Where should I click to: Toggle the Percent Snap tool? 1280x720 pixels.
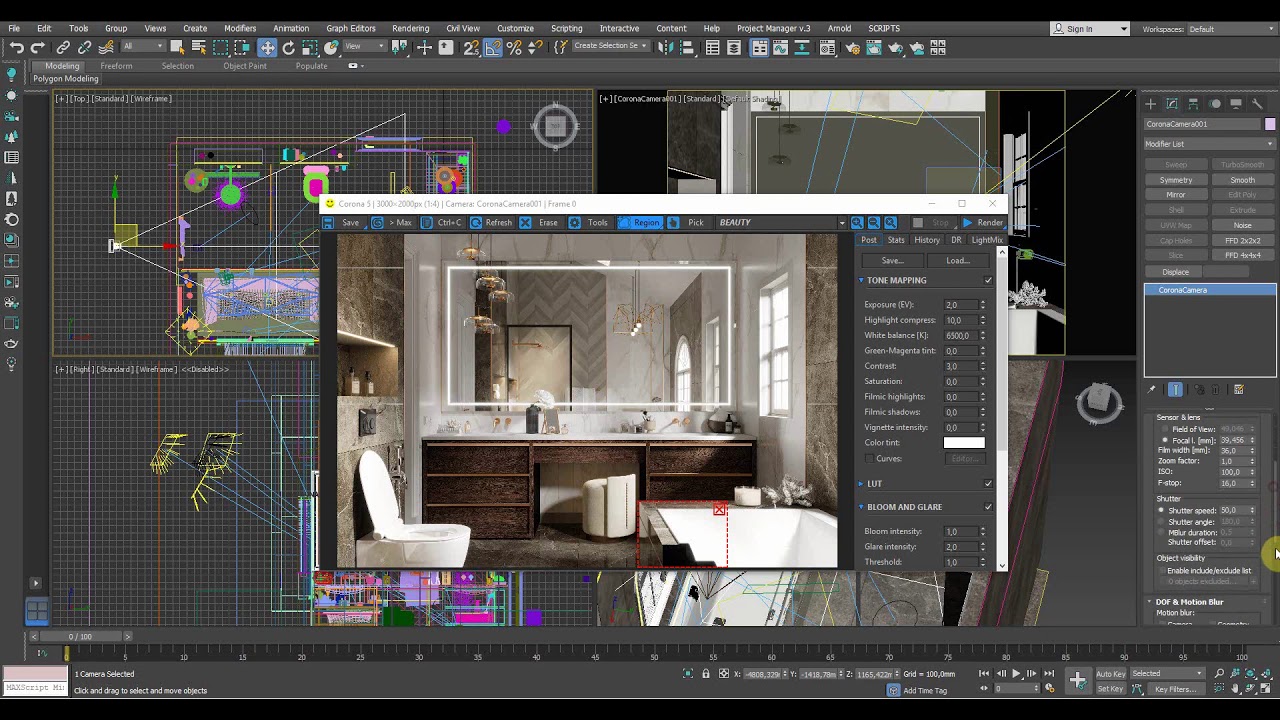pyautogui.click(x=514, y=48)
